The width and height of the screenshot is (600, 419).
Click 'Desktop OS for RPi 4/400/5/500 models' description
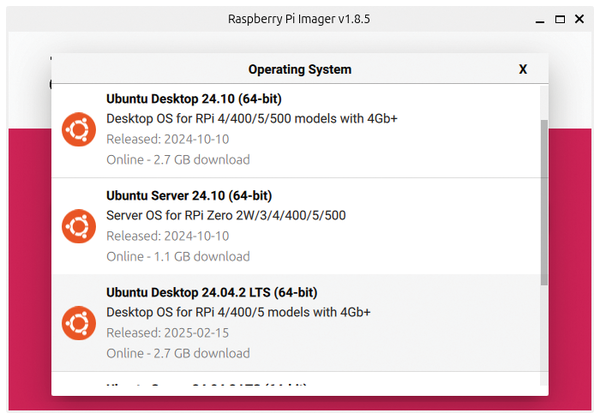[251, 118]
